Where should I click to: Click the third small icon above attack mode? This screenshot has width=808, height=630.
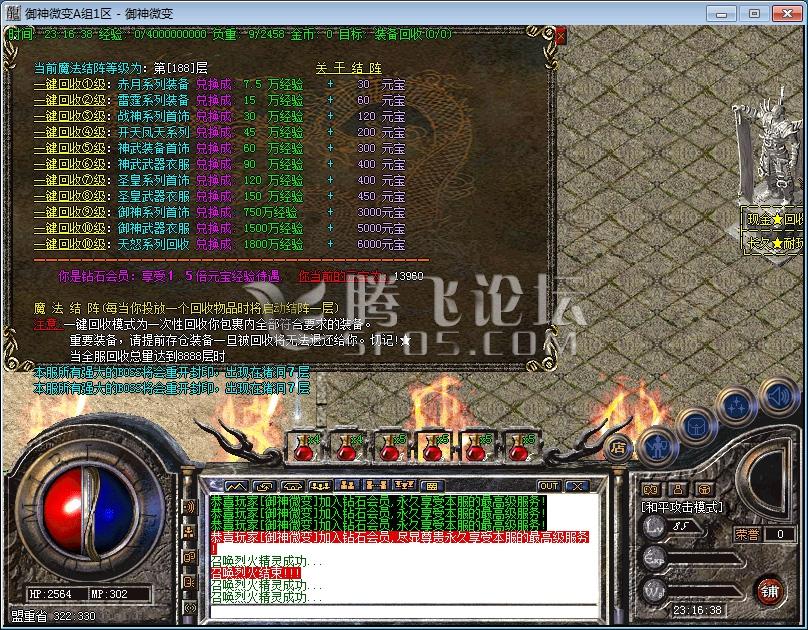(704, 489)
